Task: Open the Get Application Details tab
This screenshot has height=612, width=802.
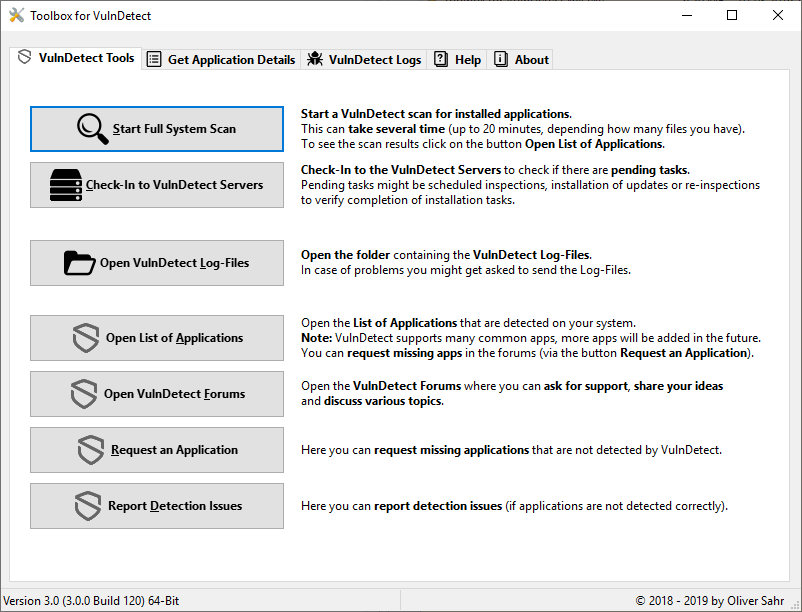Action: 221,59
